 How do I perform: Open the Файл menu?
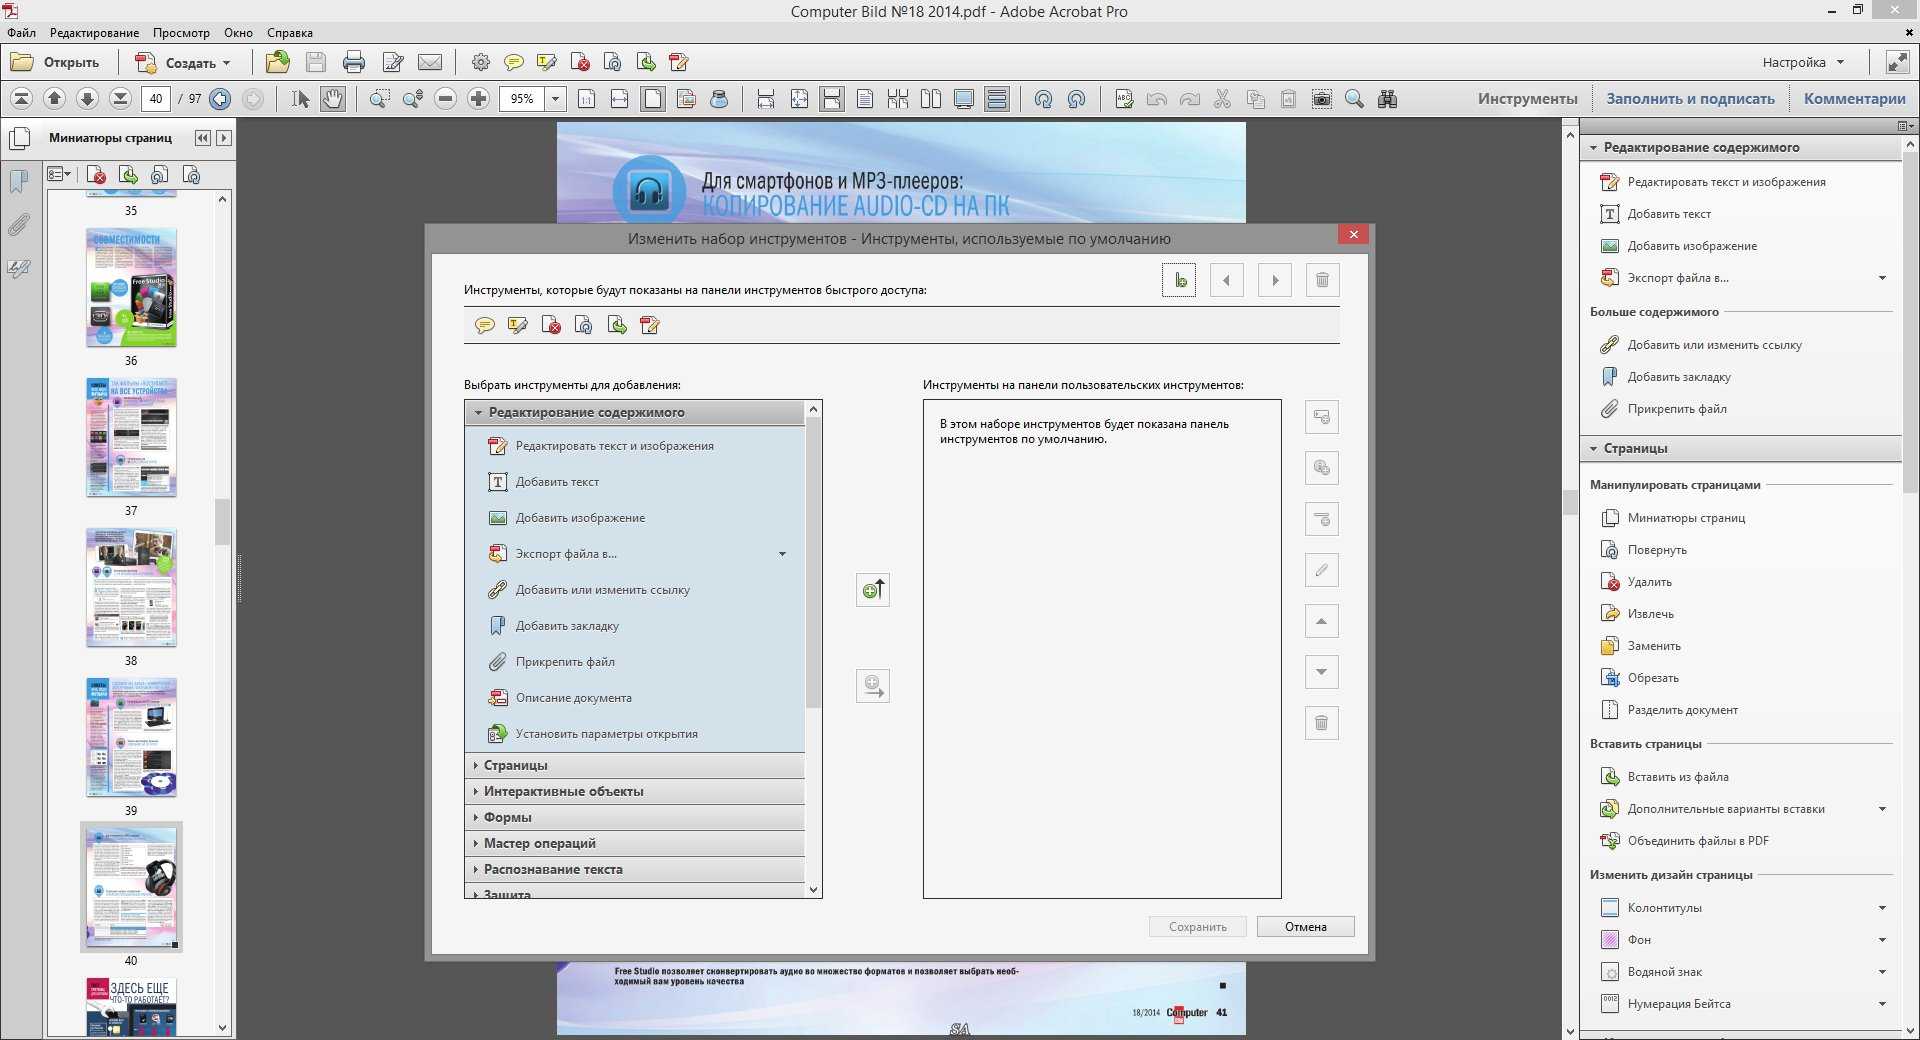21,33
